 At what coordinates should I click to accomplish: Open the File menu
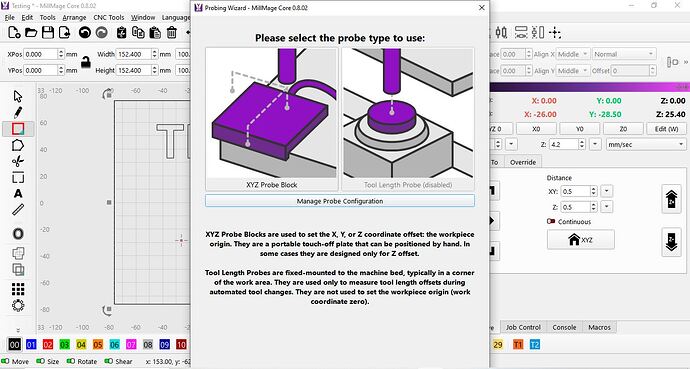tap(9, 18)
